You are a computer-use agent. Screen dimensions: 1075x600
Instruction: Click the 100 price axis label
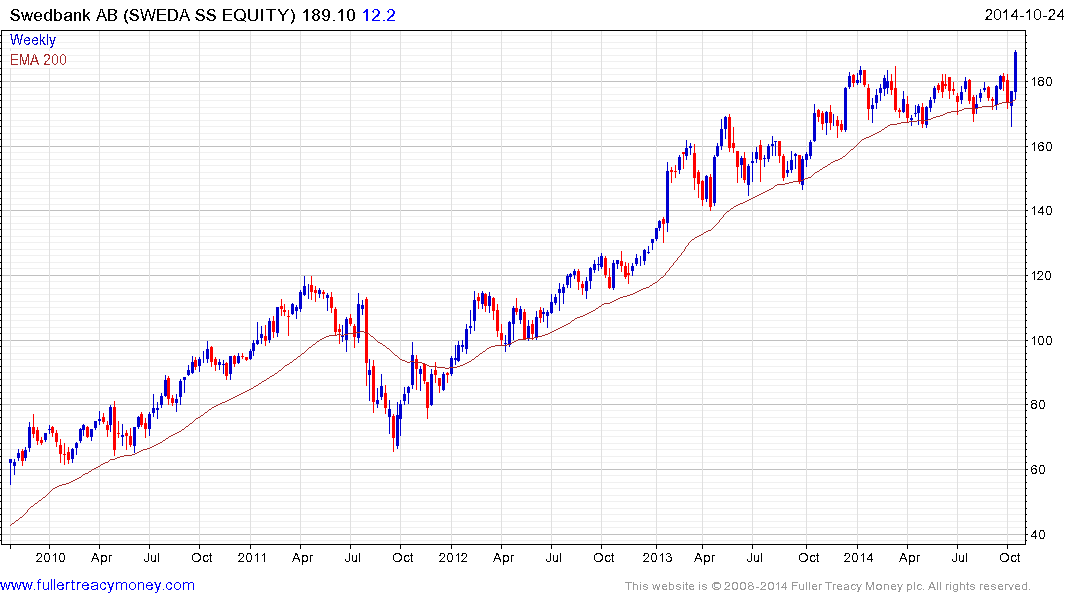tap(1041, 340)
